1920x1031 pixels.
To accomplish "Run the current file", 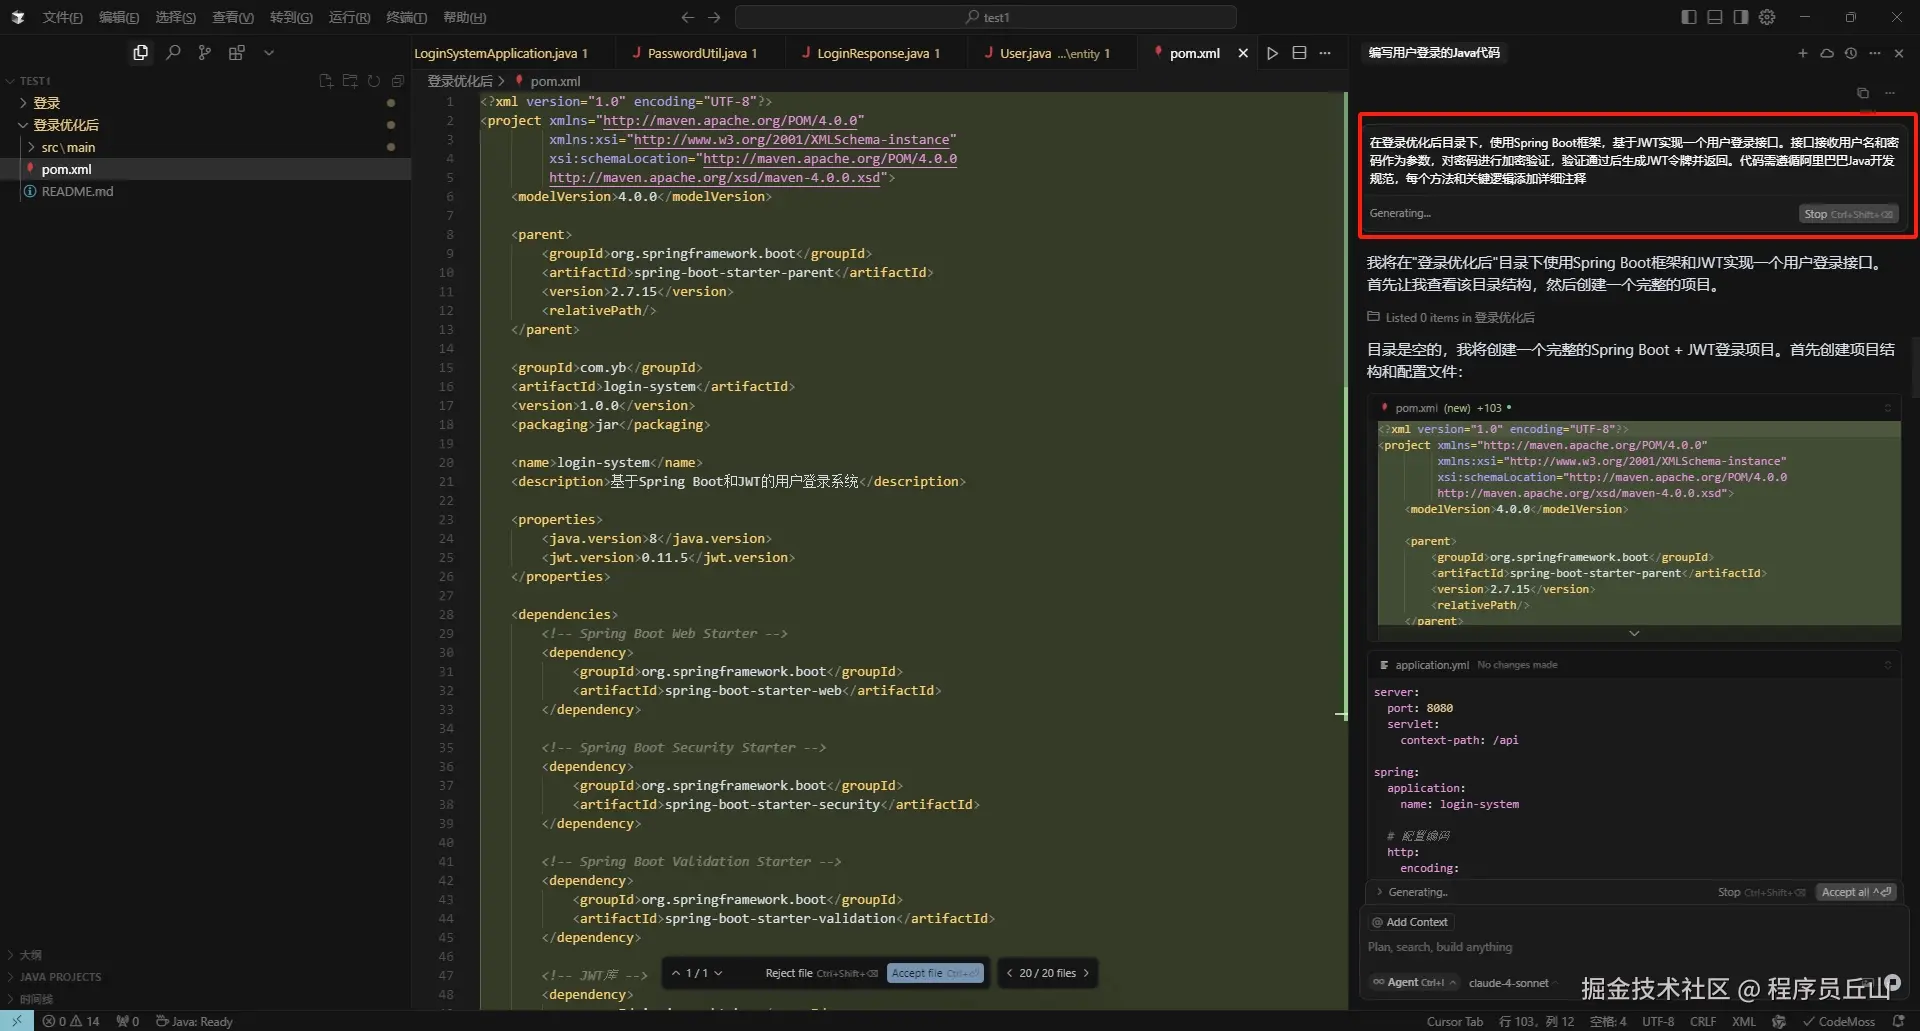I will tap(1272, 53).
